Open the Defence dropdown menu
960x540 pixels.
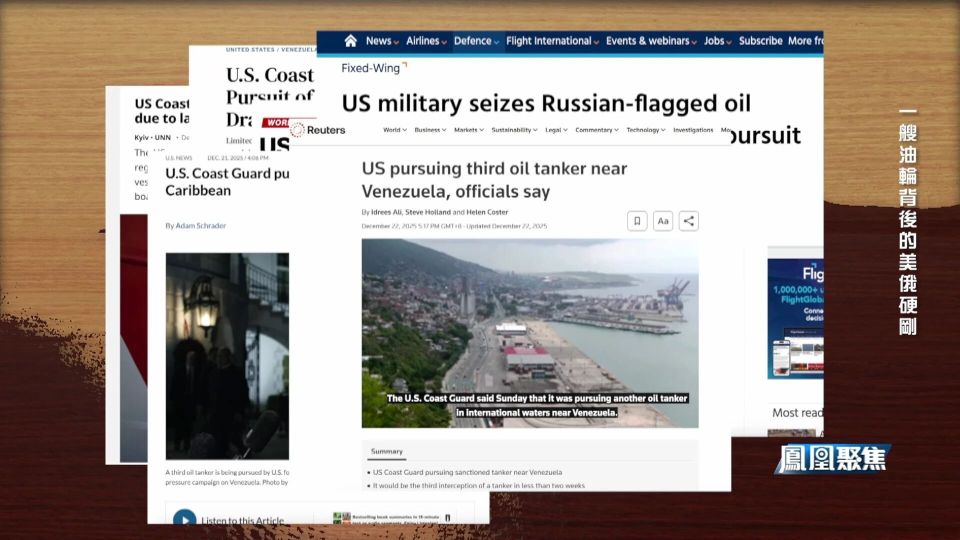click(x=476, y=41)
